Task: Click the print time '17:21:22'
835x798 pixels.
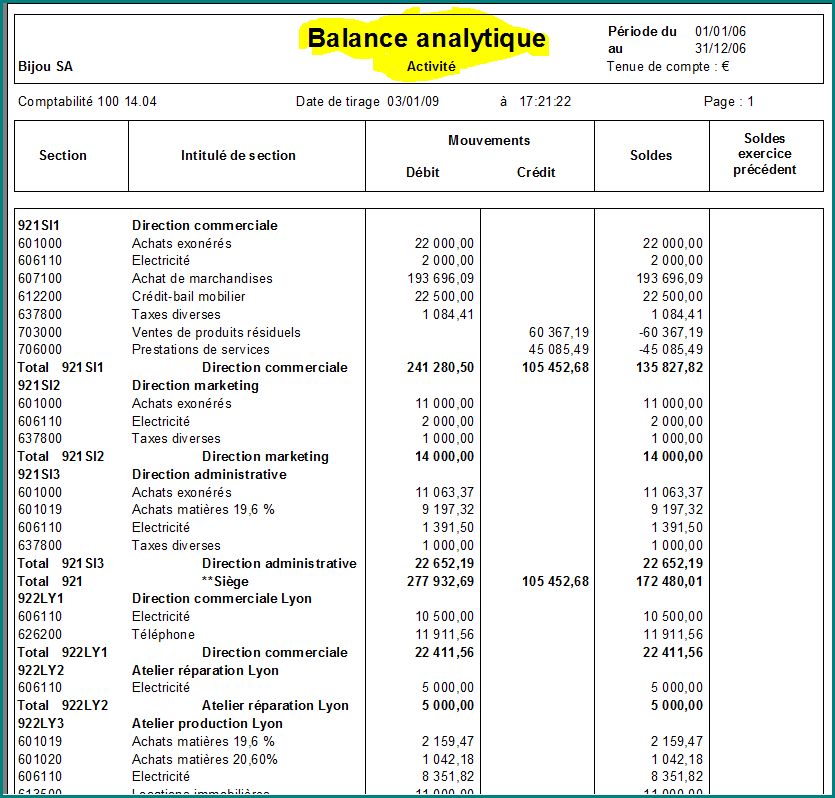Action: pyautogui.click(x=545, y=101)
